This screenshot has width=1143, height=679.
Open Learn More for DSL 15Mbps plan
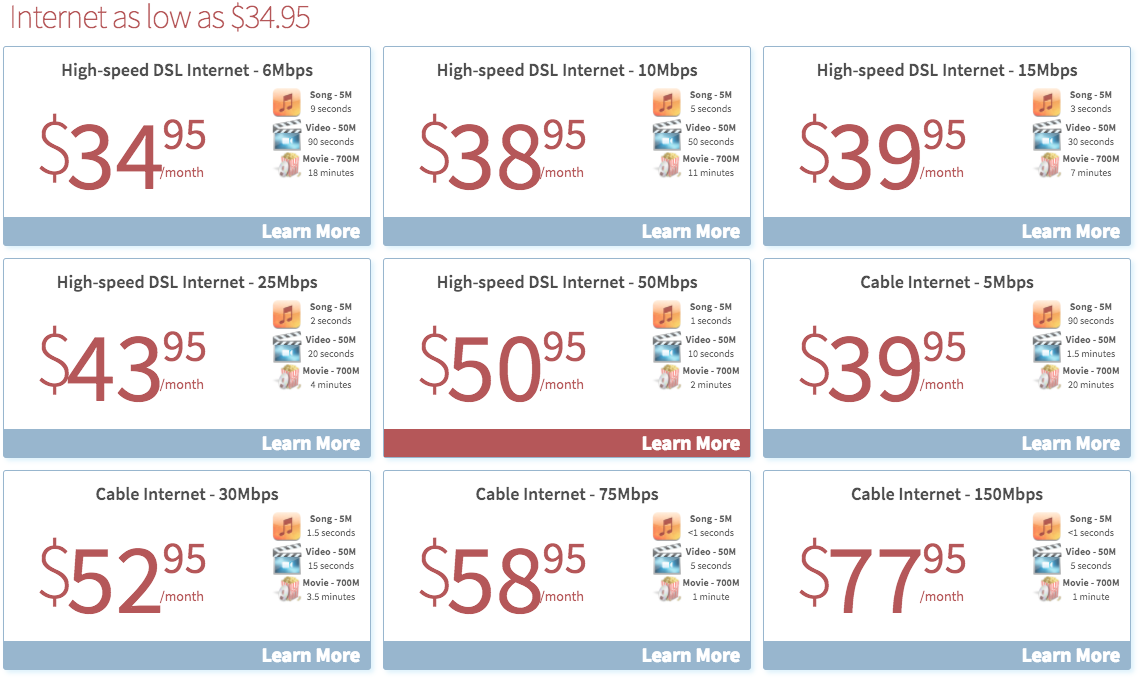tap(1070, 231)
